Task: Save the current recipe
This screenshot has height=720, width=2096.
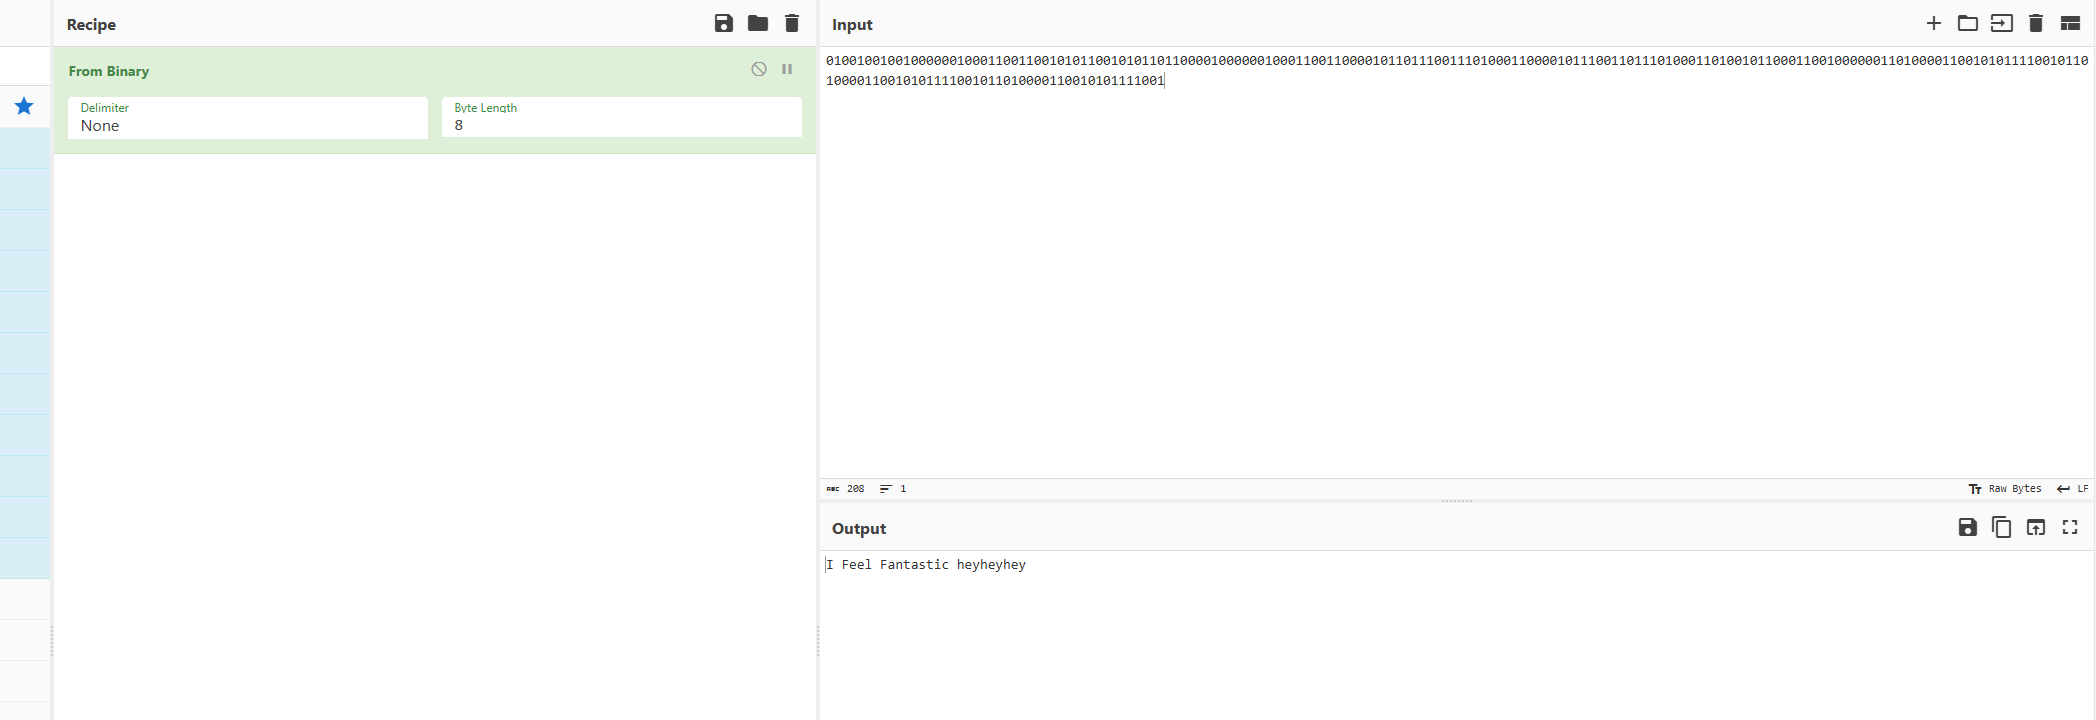Action: point(724,23)
